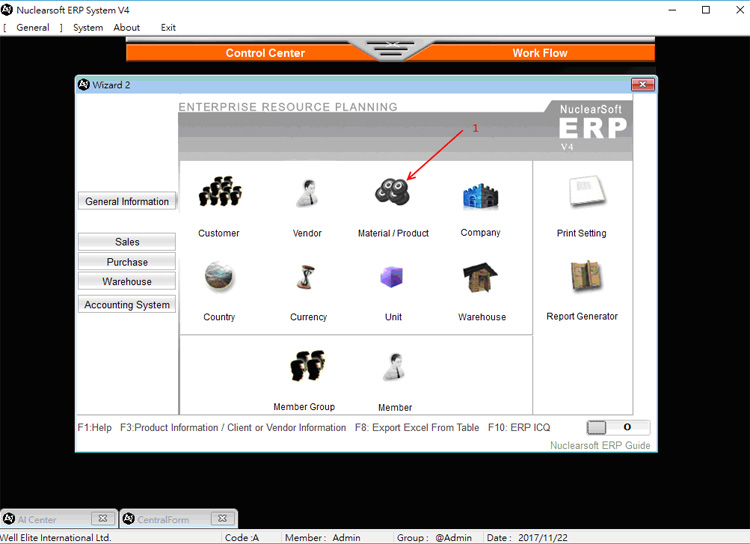Open the Company castle icon
Screen dimensions: 750x544
(x=480, y=196)
